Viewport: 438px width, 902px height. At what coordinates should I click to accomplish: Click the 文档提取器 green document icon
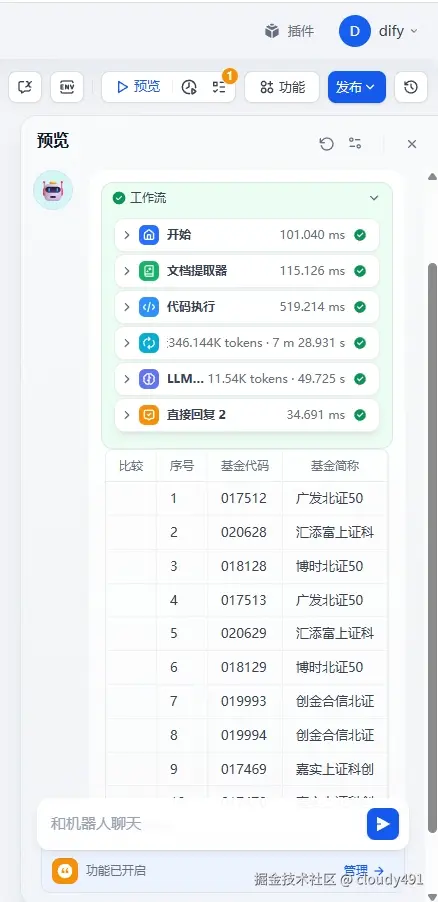point(149,271)
